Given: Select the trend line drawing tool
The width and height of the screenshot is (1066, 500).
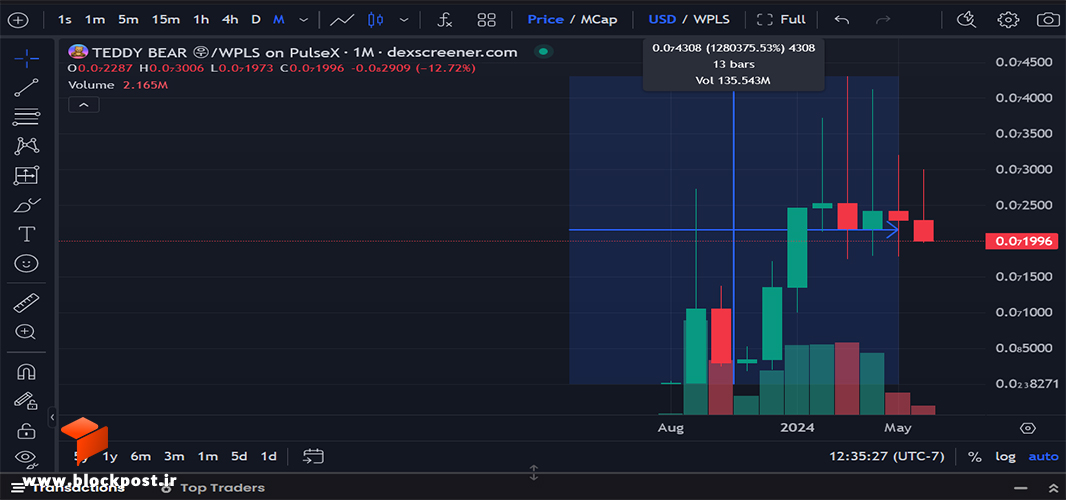Looking at the screenshot, I should click(x=26, y=88).
